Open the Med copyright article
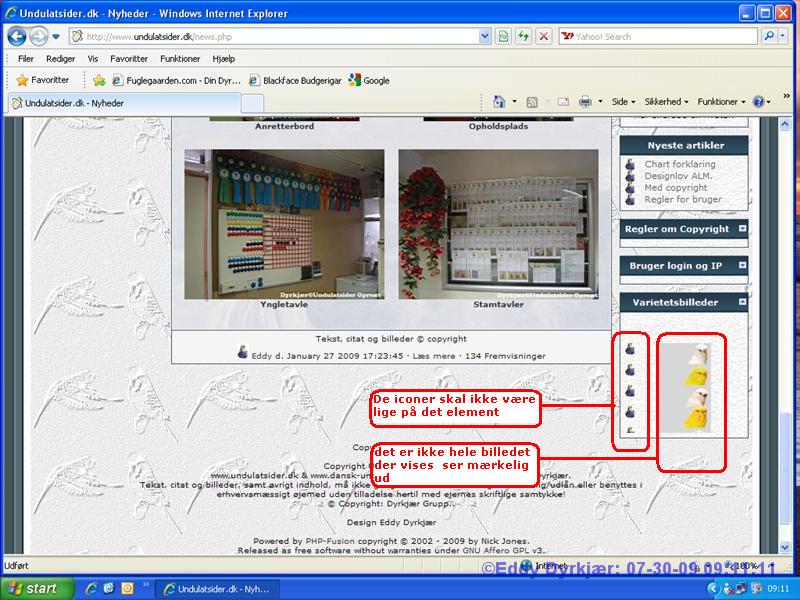Image resolution: width=800 pixels, height=600 pixels. [x=676, y=188]
